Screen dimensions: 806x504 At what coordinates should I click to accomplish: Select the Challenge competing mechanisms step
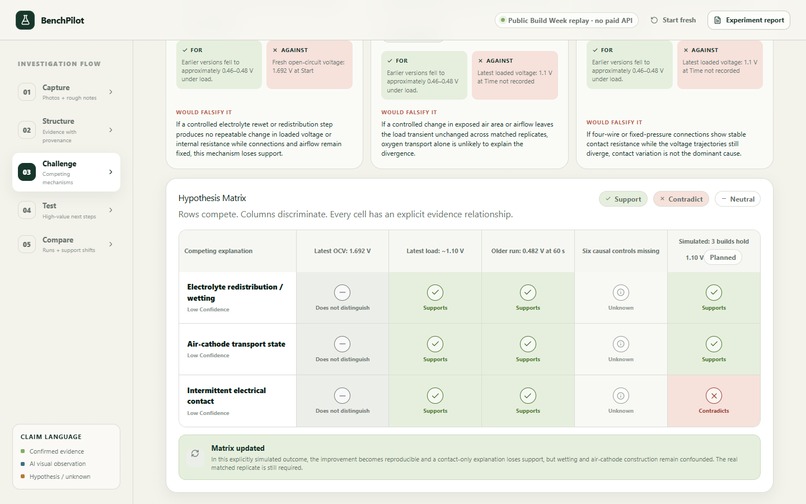[x=66, y=172]
